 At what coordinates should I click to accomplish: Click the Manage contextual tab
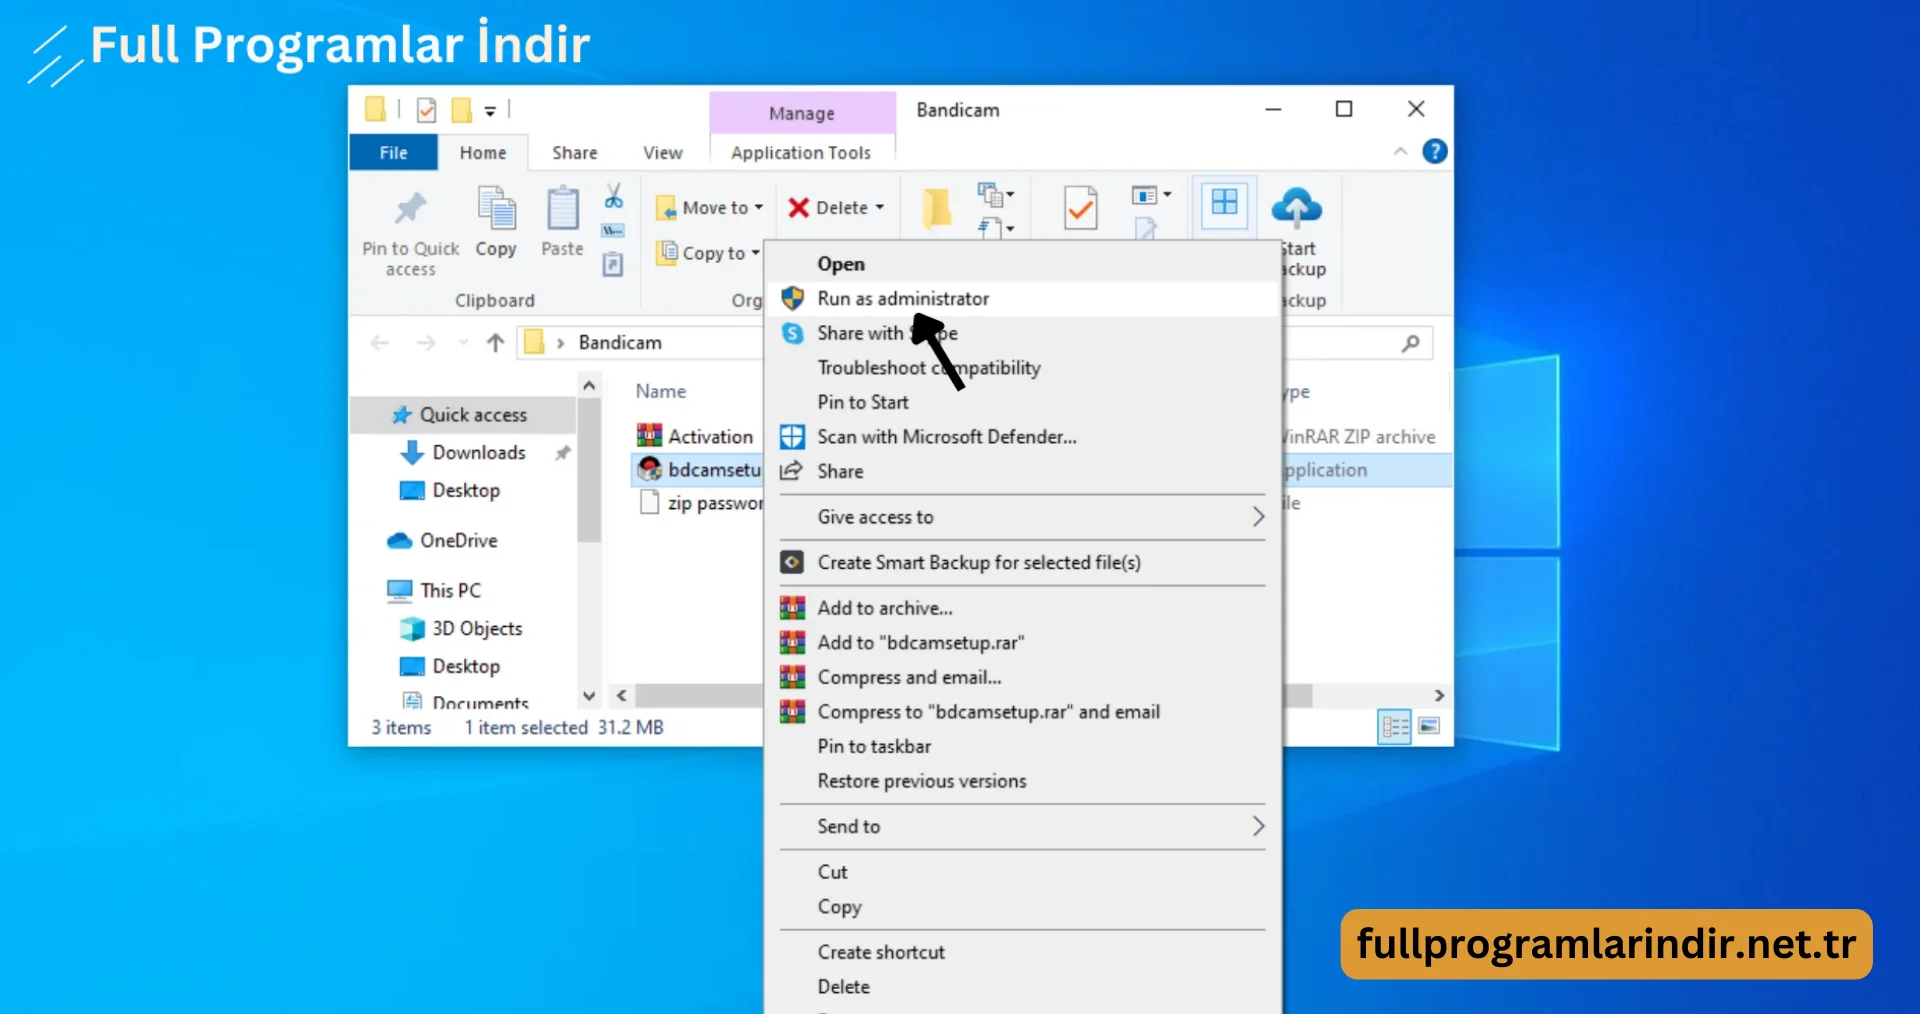tap(802, 113)
